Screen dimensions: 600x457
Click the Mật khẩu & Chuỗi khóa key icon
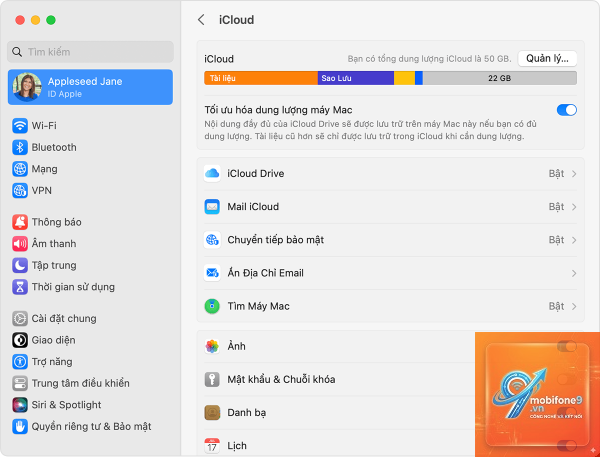(212, 379)
